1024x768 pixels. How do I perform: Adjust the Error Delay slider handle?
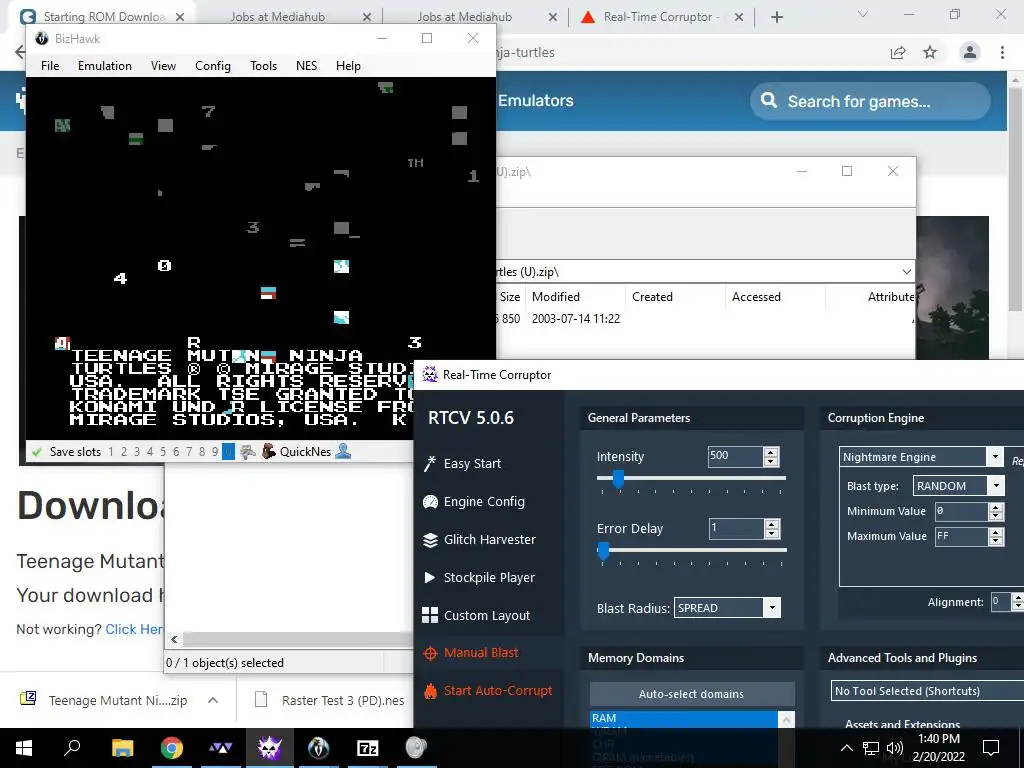[603, 551]
